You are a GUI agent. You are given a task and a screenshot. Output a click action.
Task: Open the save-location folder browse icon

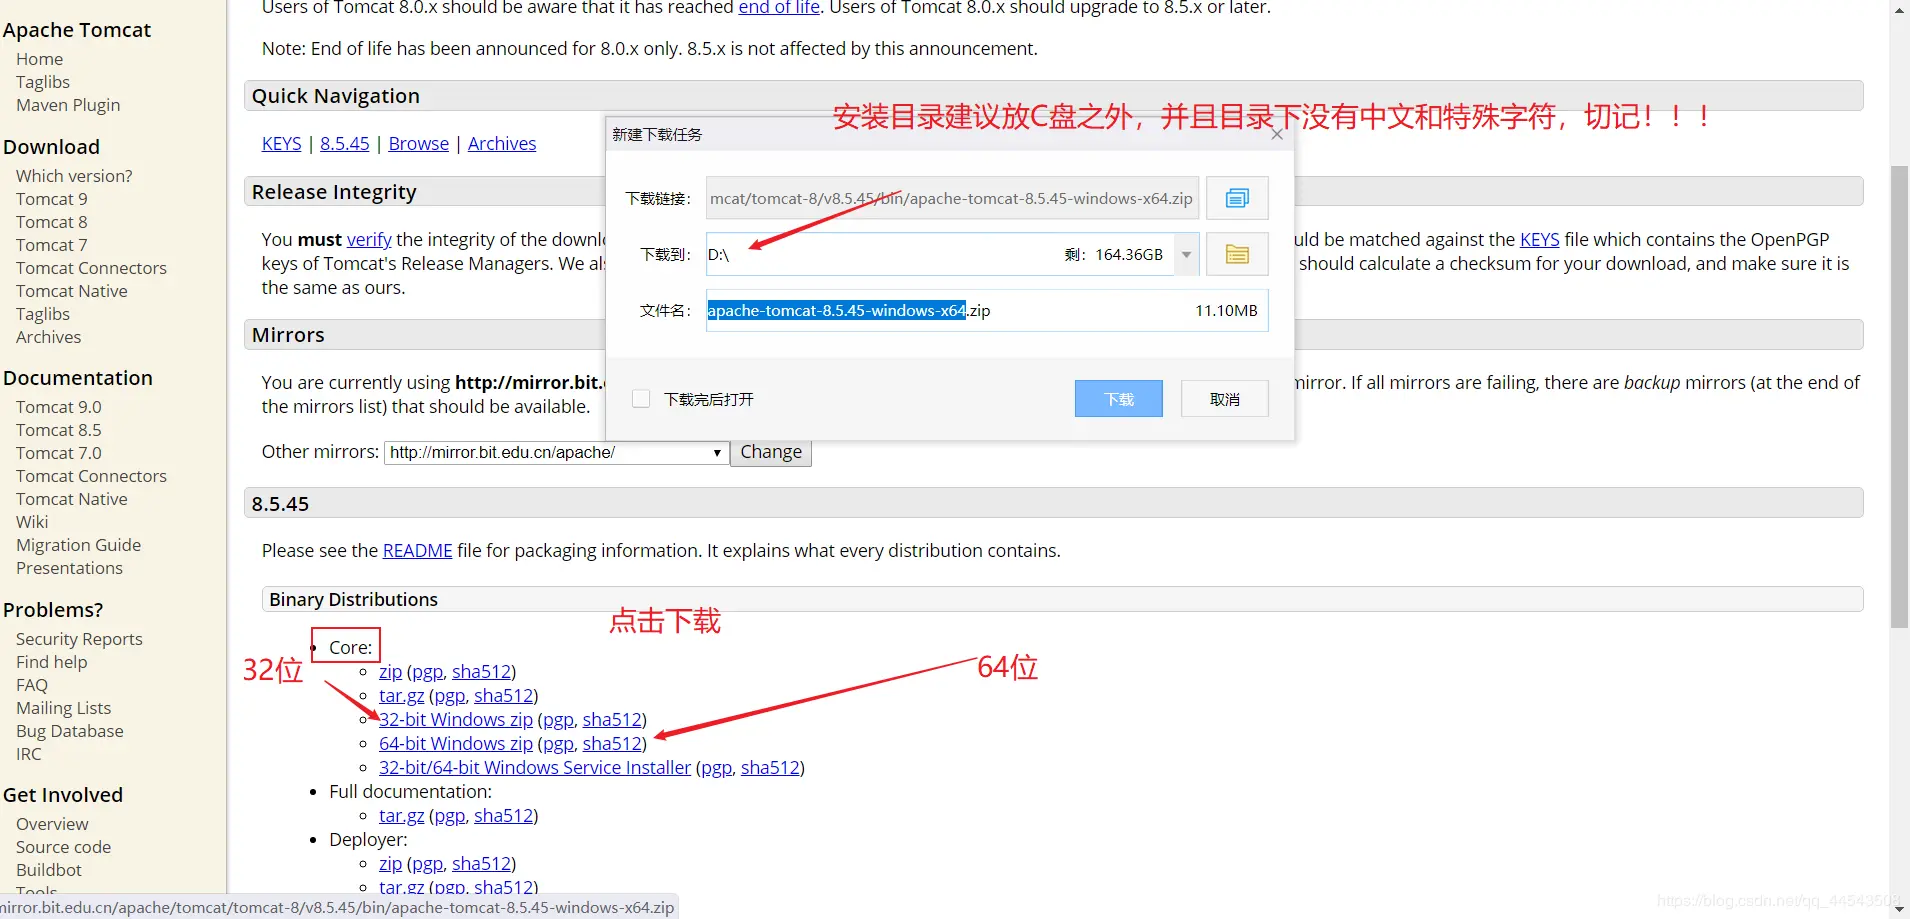[1236, 253]
